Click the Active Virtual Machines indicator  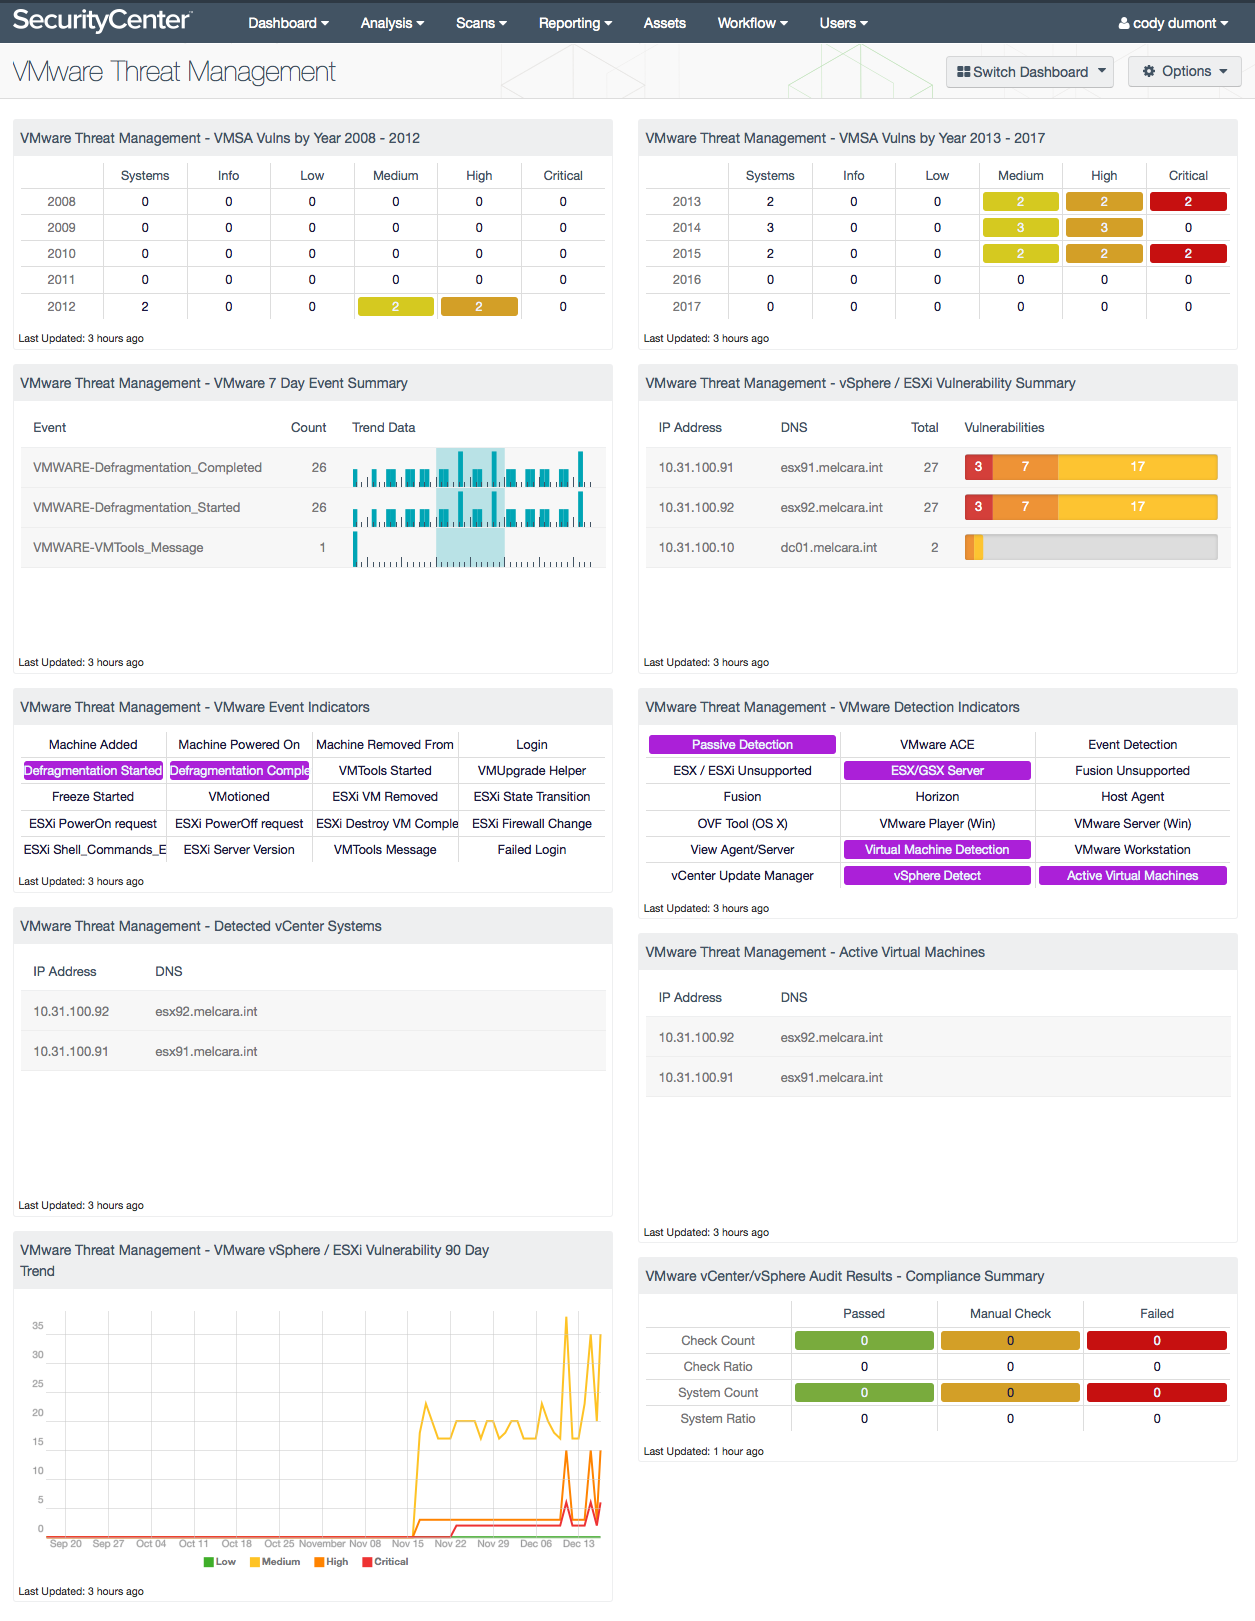(1132, 876)
